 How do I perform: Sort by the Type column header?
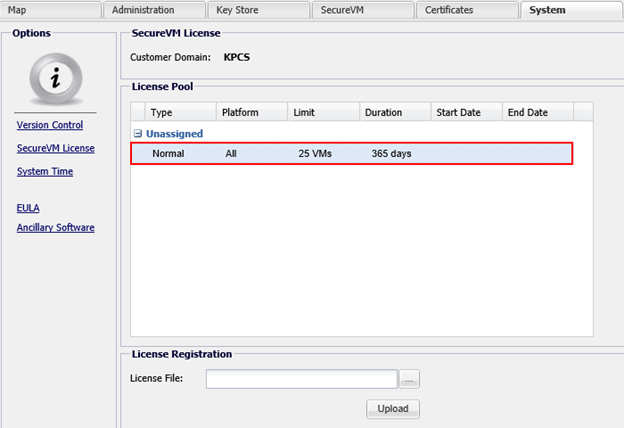pyautogui.click(x=180, y=112)
